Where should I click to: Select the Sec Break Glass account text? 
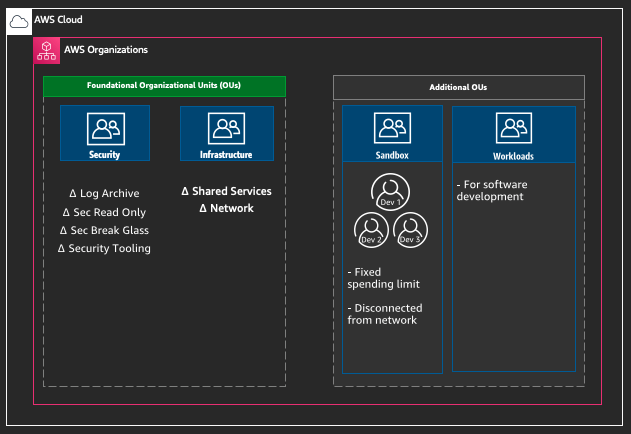[x=105, y=230]
